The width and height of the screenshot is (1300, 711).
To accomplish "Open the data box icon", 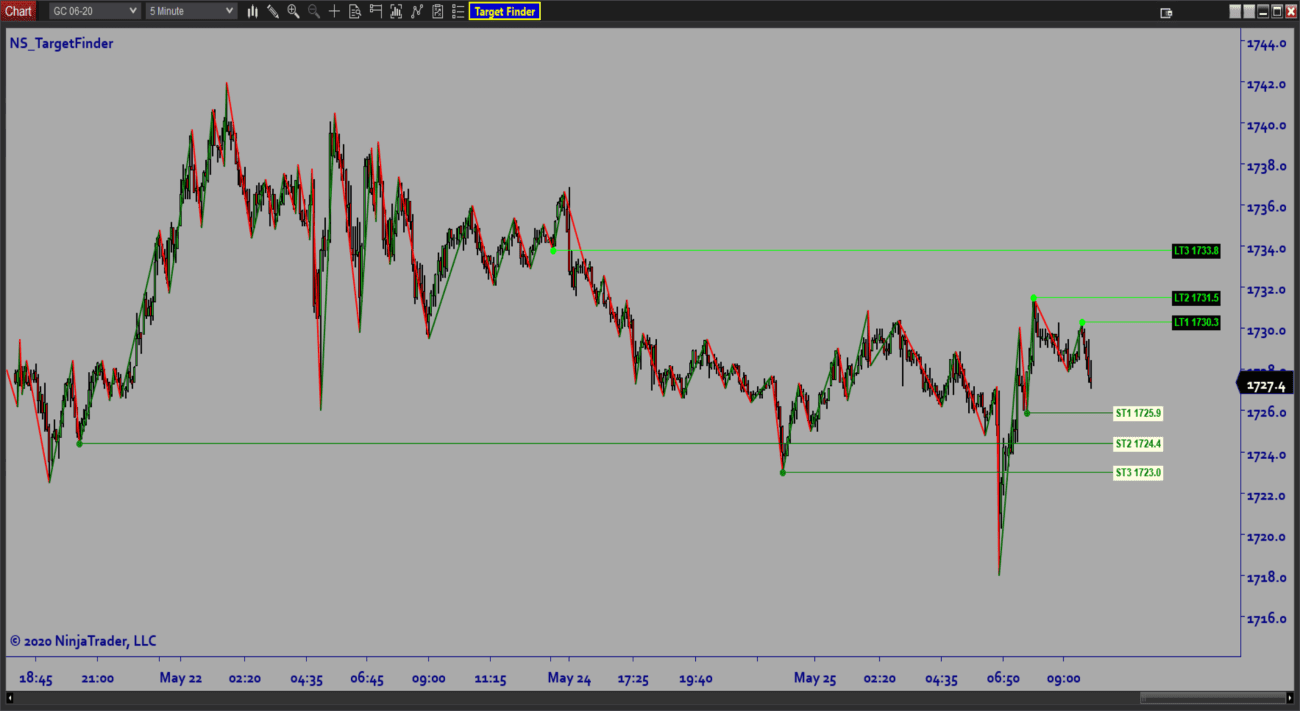I will 355,11.
